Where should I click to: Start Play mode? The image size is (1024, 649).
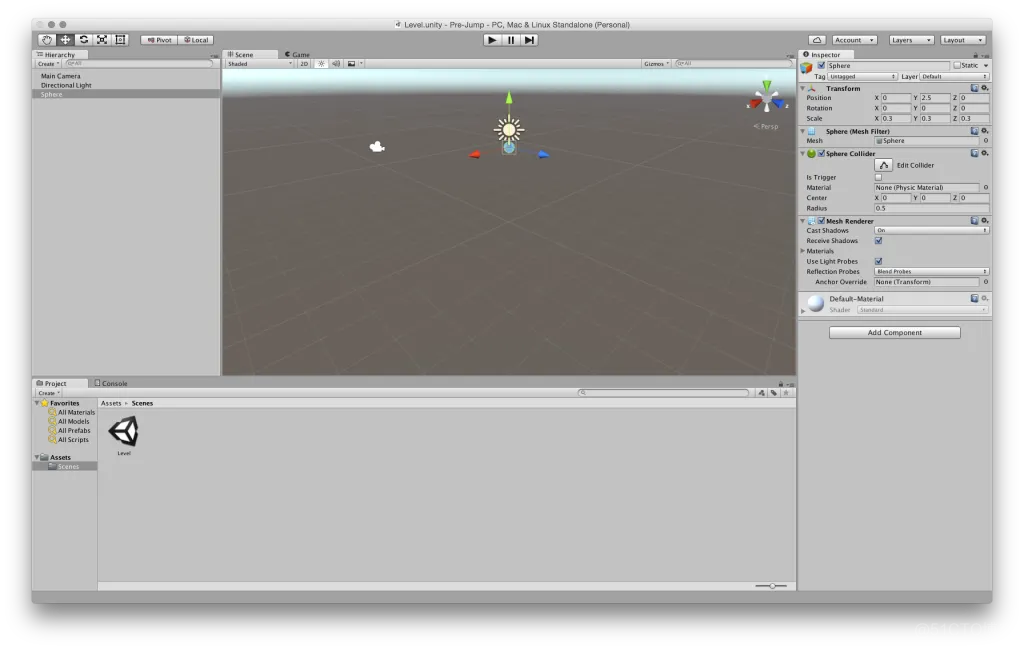(492, 40)
